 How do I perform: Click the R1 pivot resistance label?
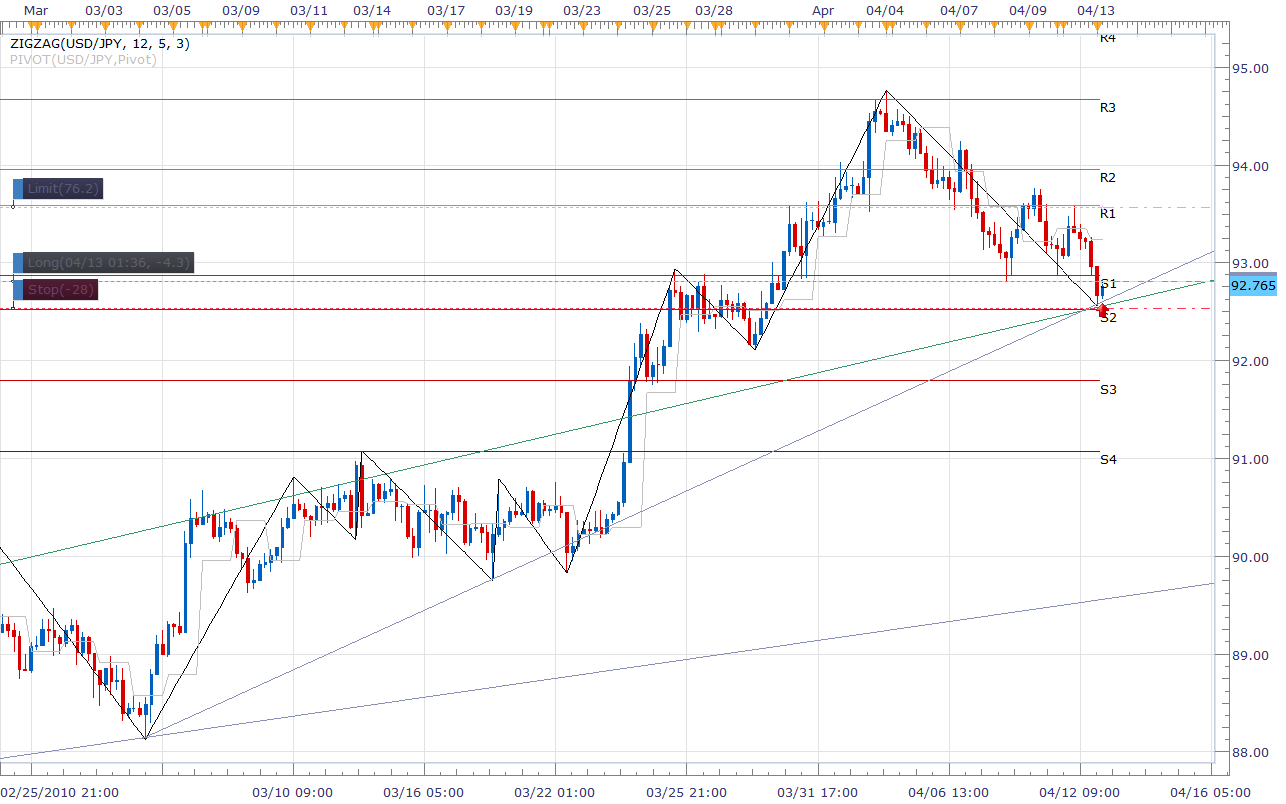pos(1107,213)
